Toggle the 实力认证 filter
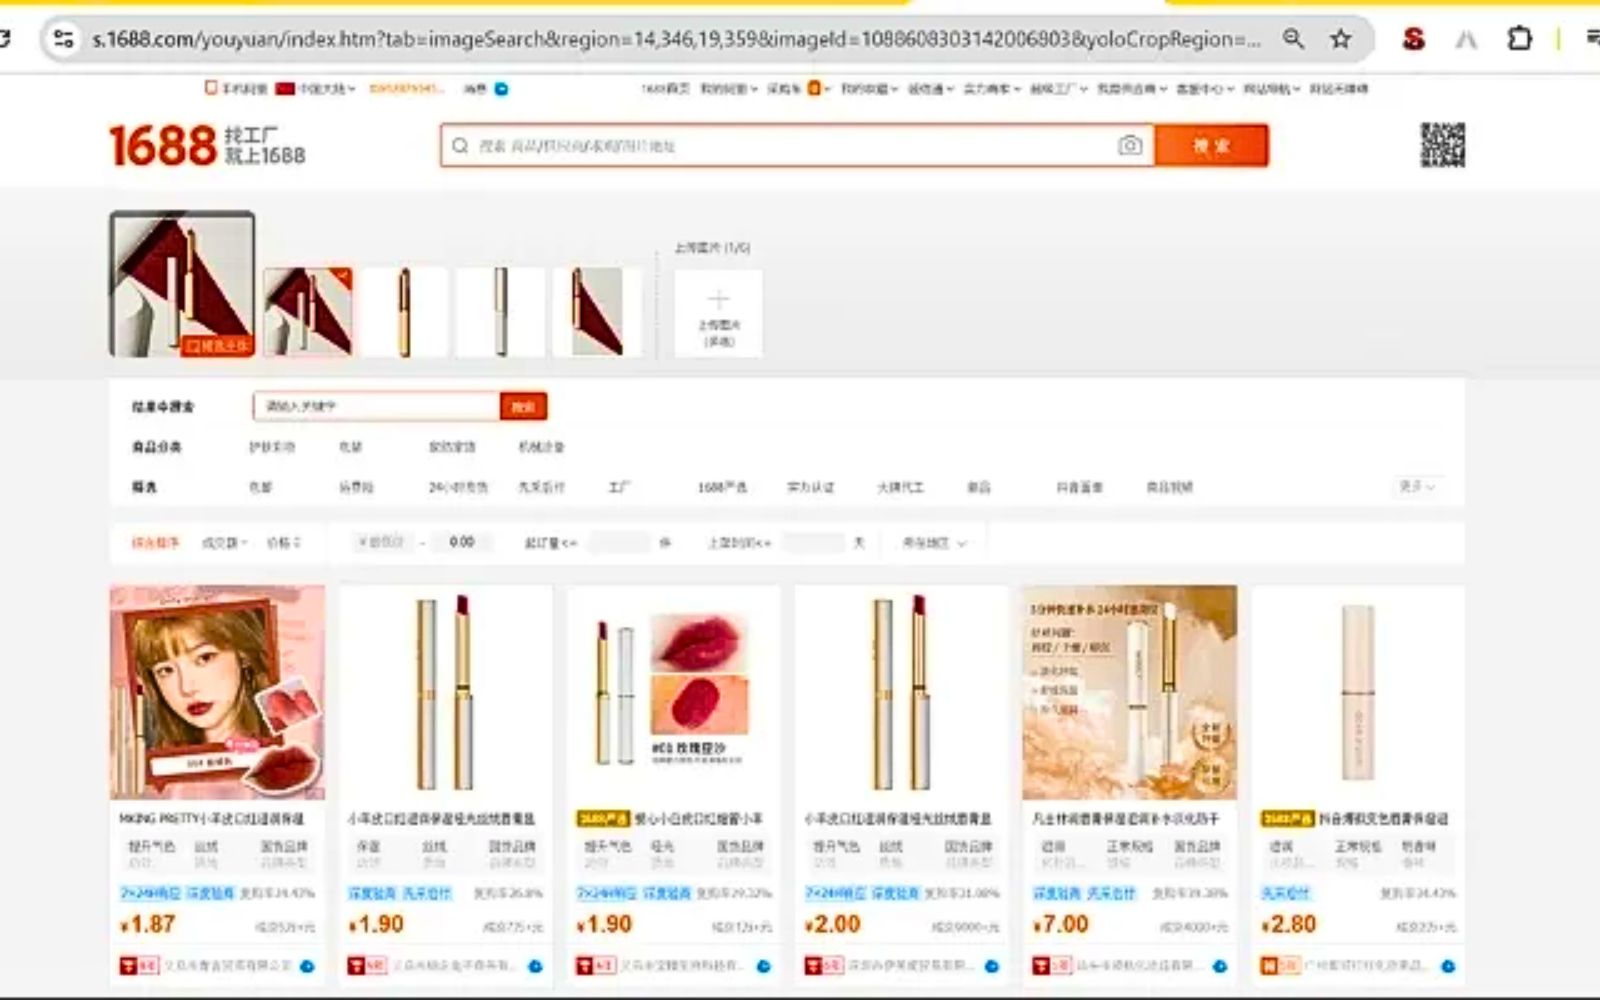1600x1000 pixels. tap(810, 487)
